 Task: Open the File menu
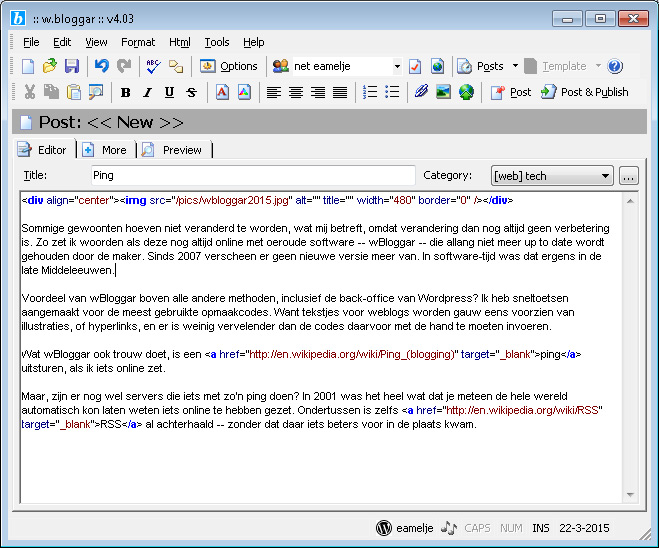[x=31, y=42]
